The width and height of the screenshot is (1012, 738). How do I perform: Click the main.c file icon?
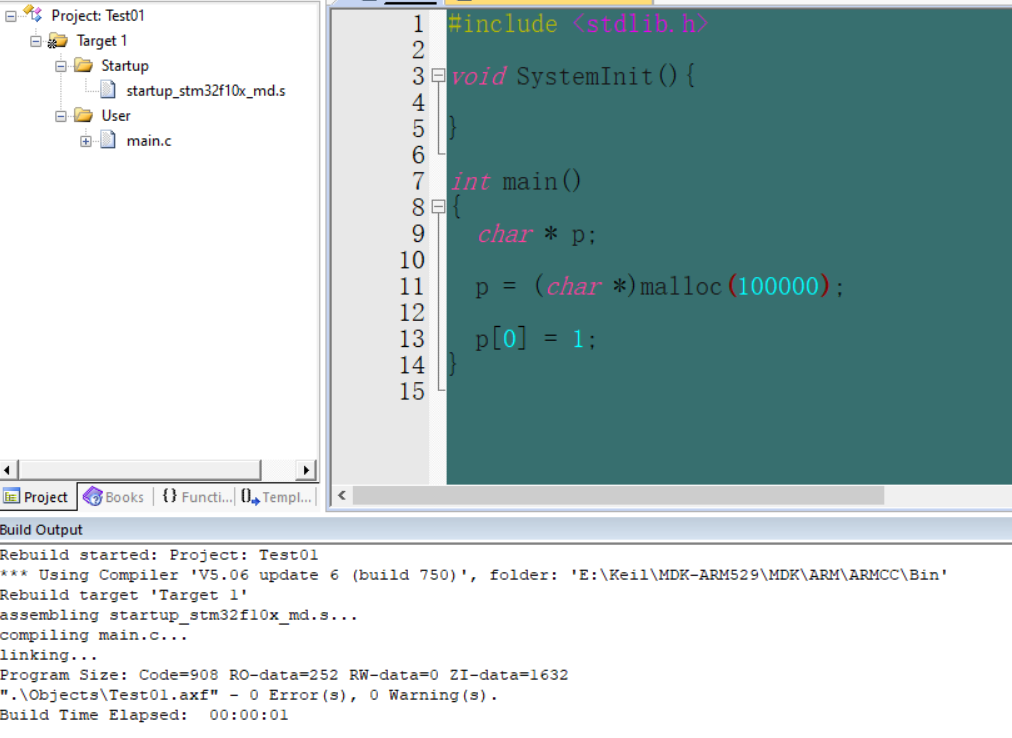click(106, 140)
